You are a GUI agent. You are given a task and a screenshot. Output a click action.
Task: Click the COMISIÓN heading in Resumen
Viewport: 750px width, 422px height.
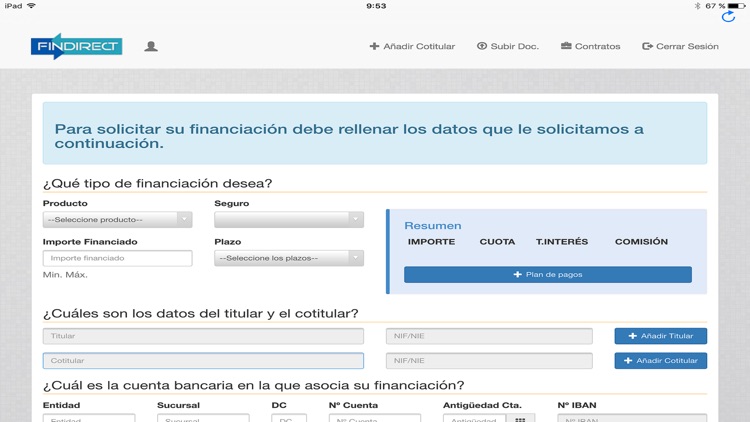coord(641,242)
